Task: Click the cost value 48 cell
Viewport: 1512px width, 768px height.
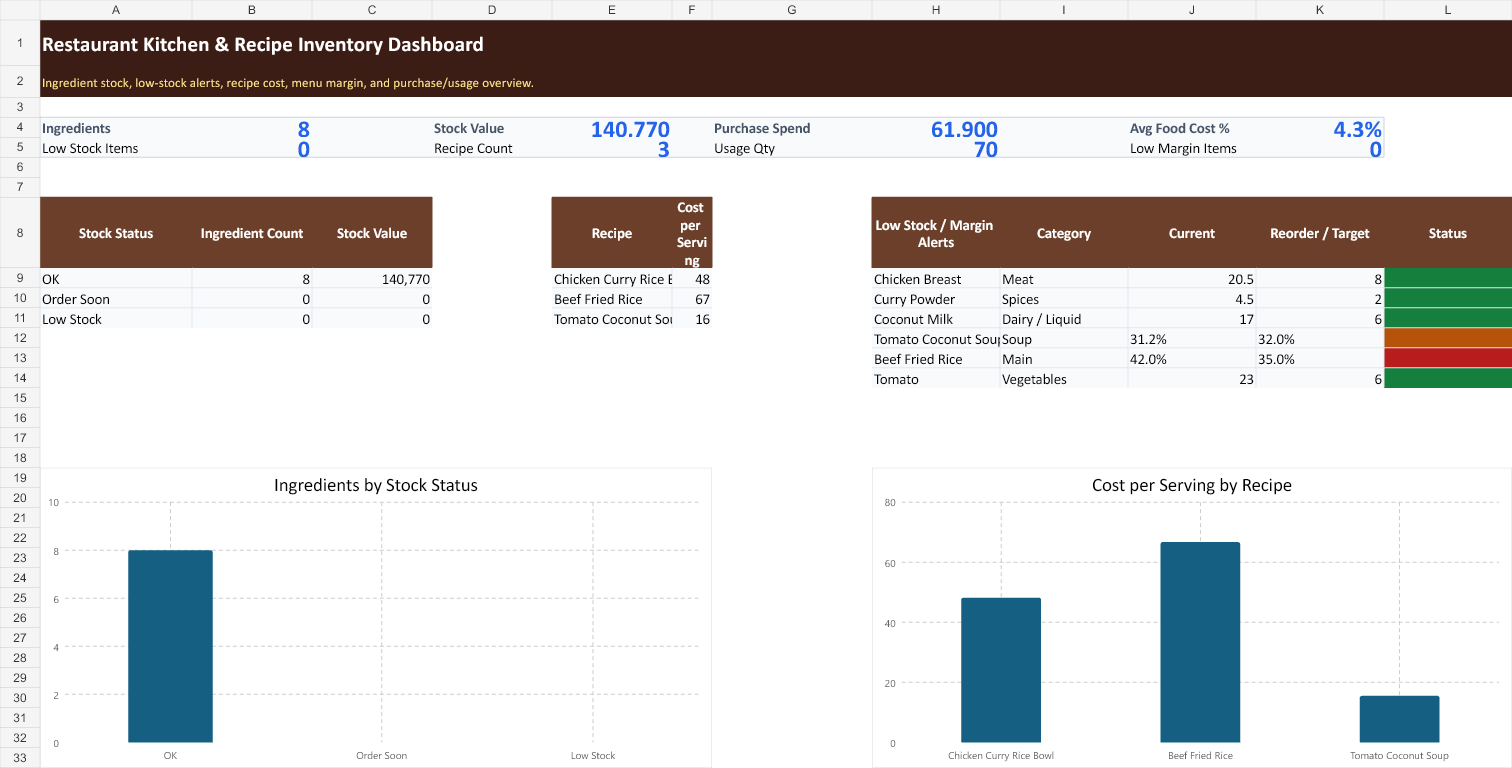Action: [692, 279]
